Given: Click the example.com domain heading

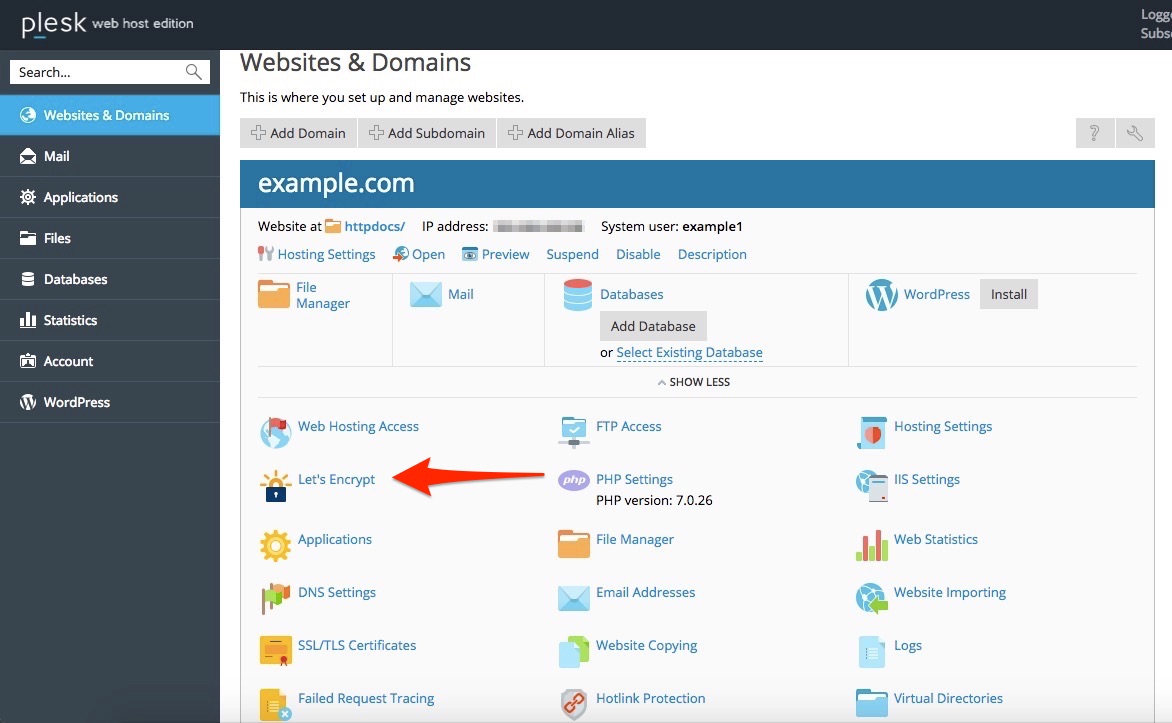Looking at the screenshot, I should (x=336, y=183).
